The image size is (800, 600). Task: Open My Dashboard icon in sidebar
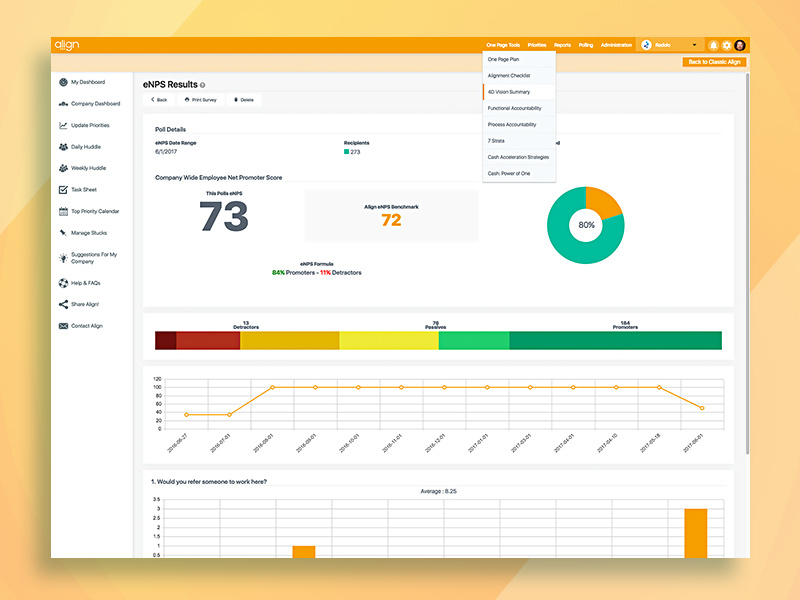(x=63, y=82)
